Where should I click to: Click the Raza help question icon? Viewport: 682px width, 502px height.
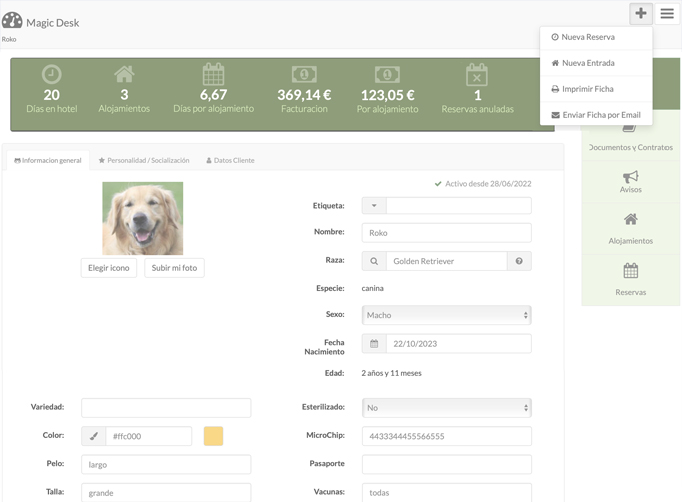pyautogui.click(x=519, y=261)
